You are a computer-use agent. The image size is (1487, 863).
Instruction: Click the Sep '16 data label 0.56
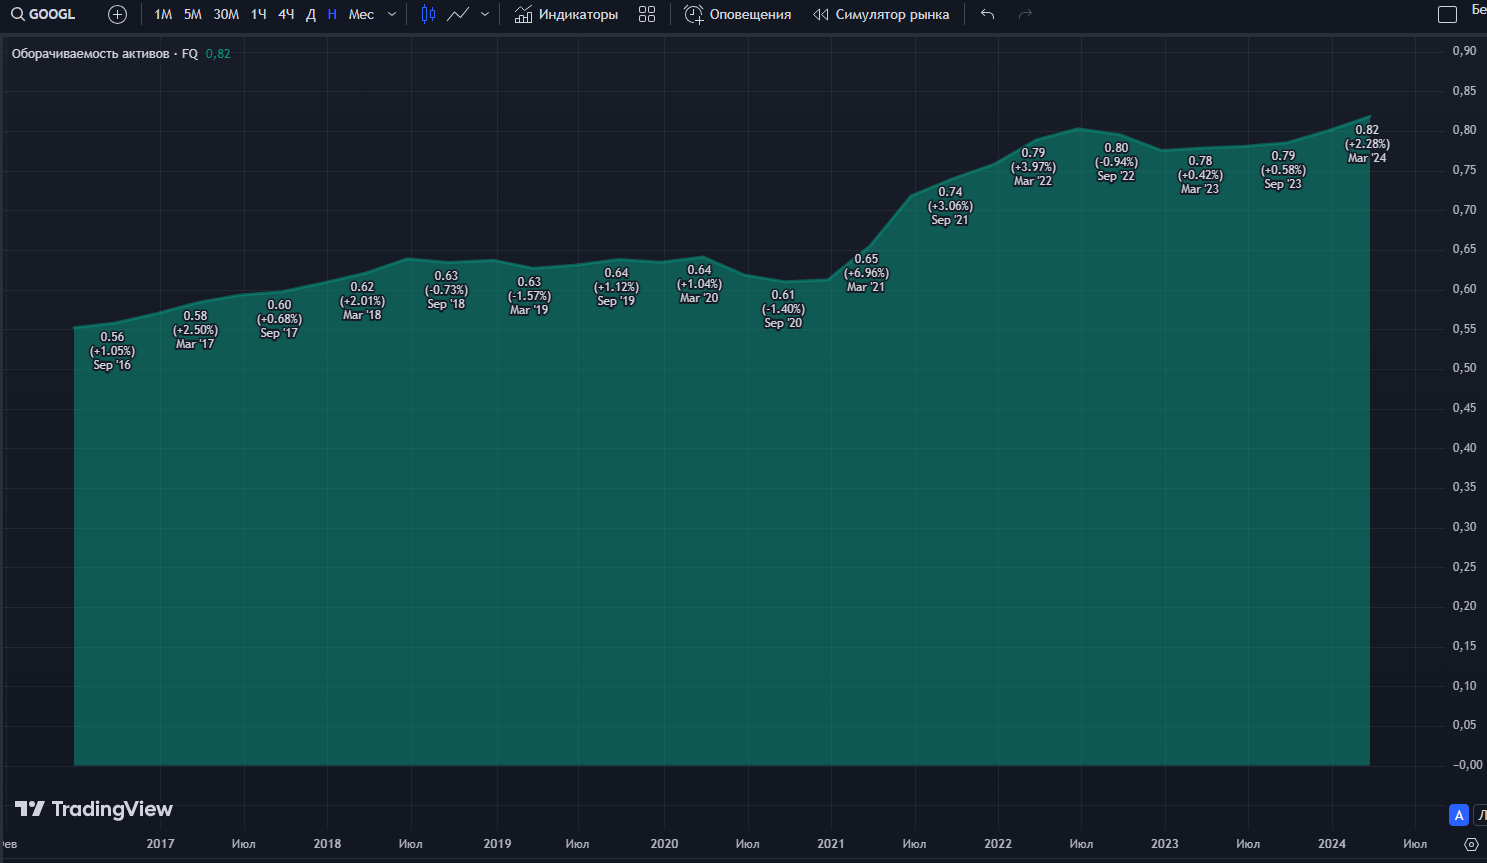pos(112,351)
